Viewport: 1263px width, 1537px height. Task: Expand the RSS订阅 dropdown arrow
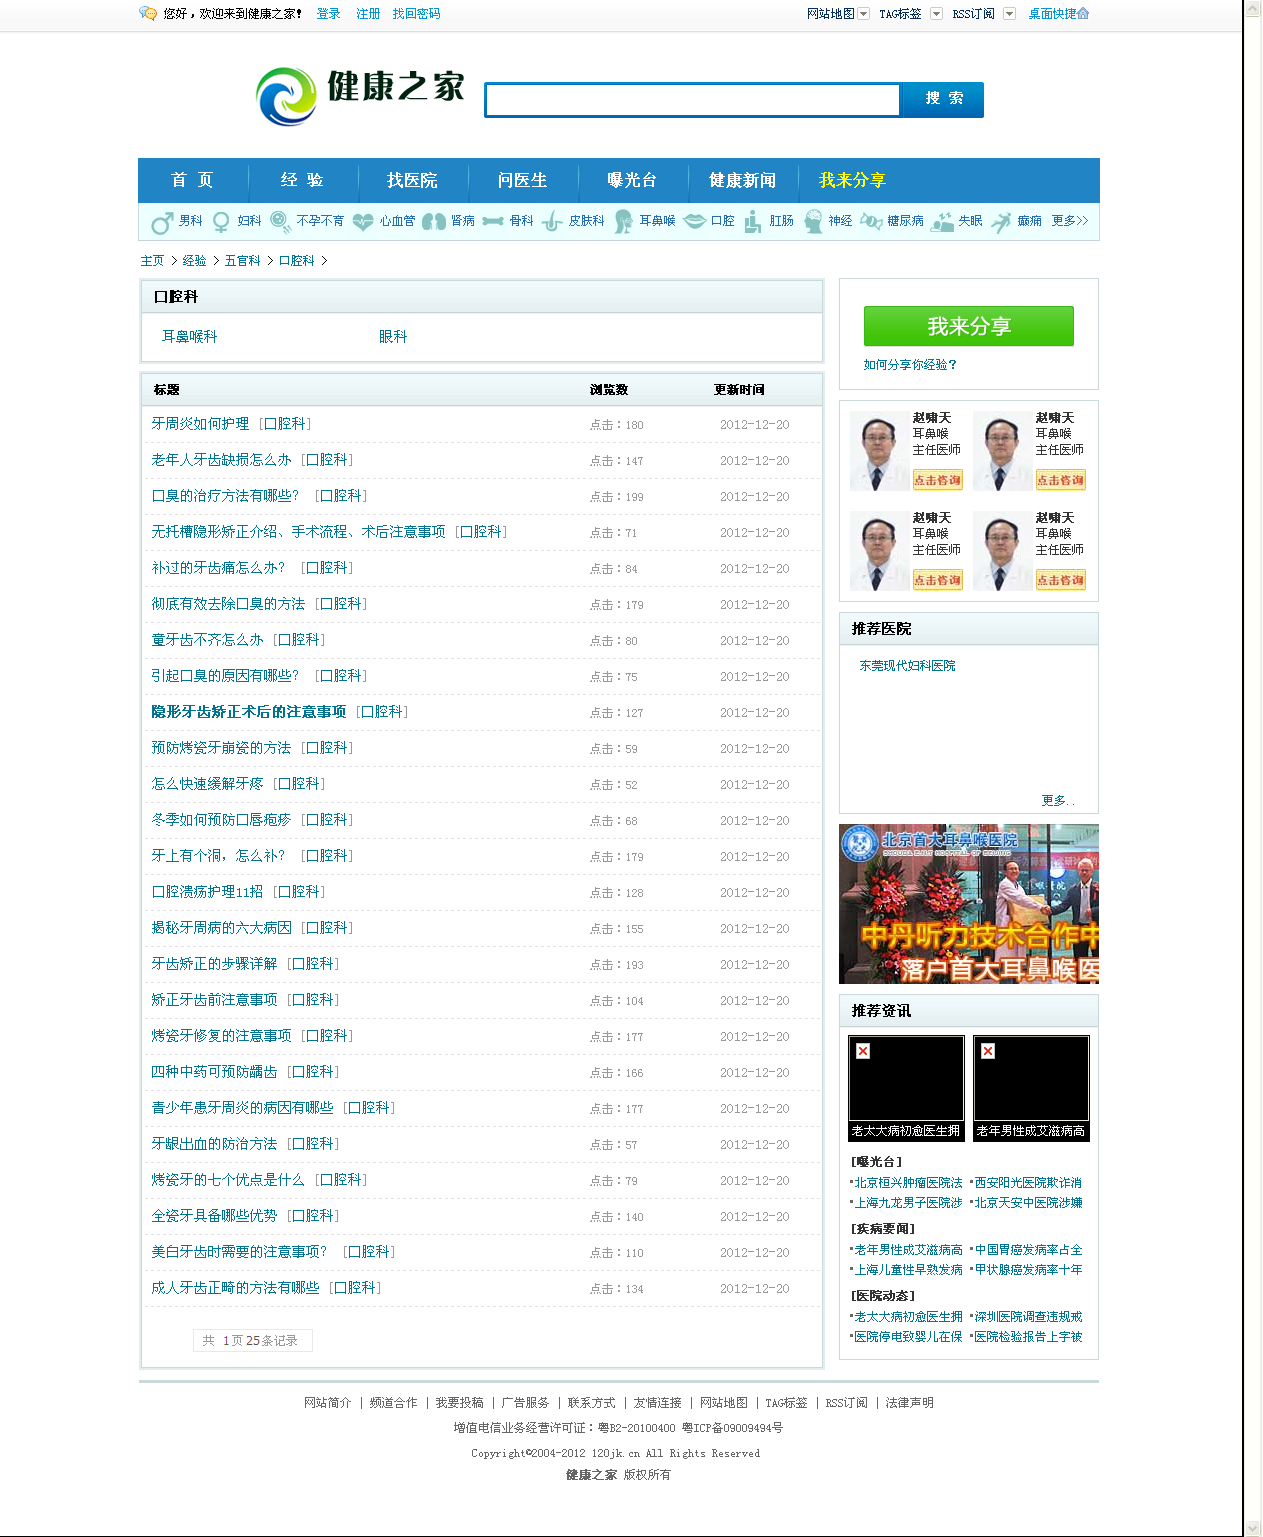pyautogui.click(x=1010, y=14)
